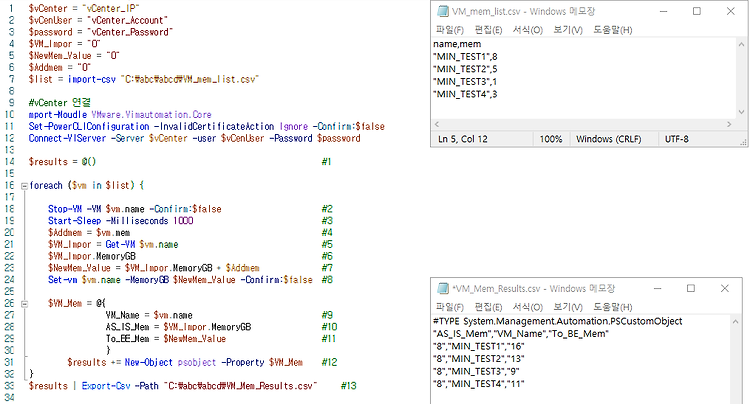750x404 pixels.
Task: Open 도움말(H) menu in VM_Mem_Results.csv Notepad
Action: [x=613, y=306]
